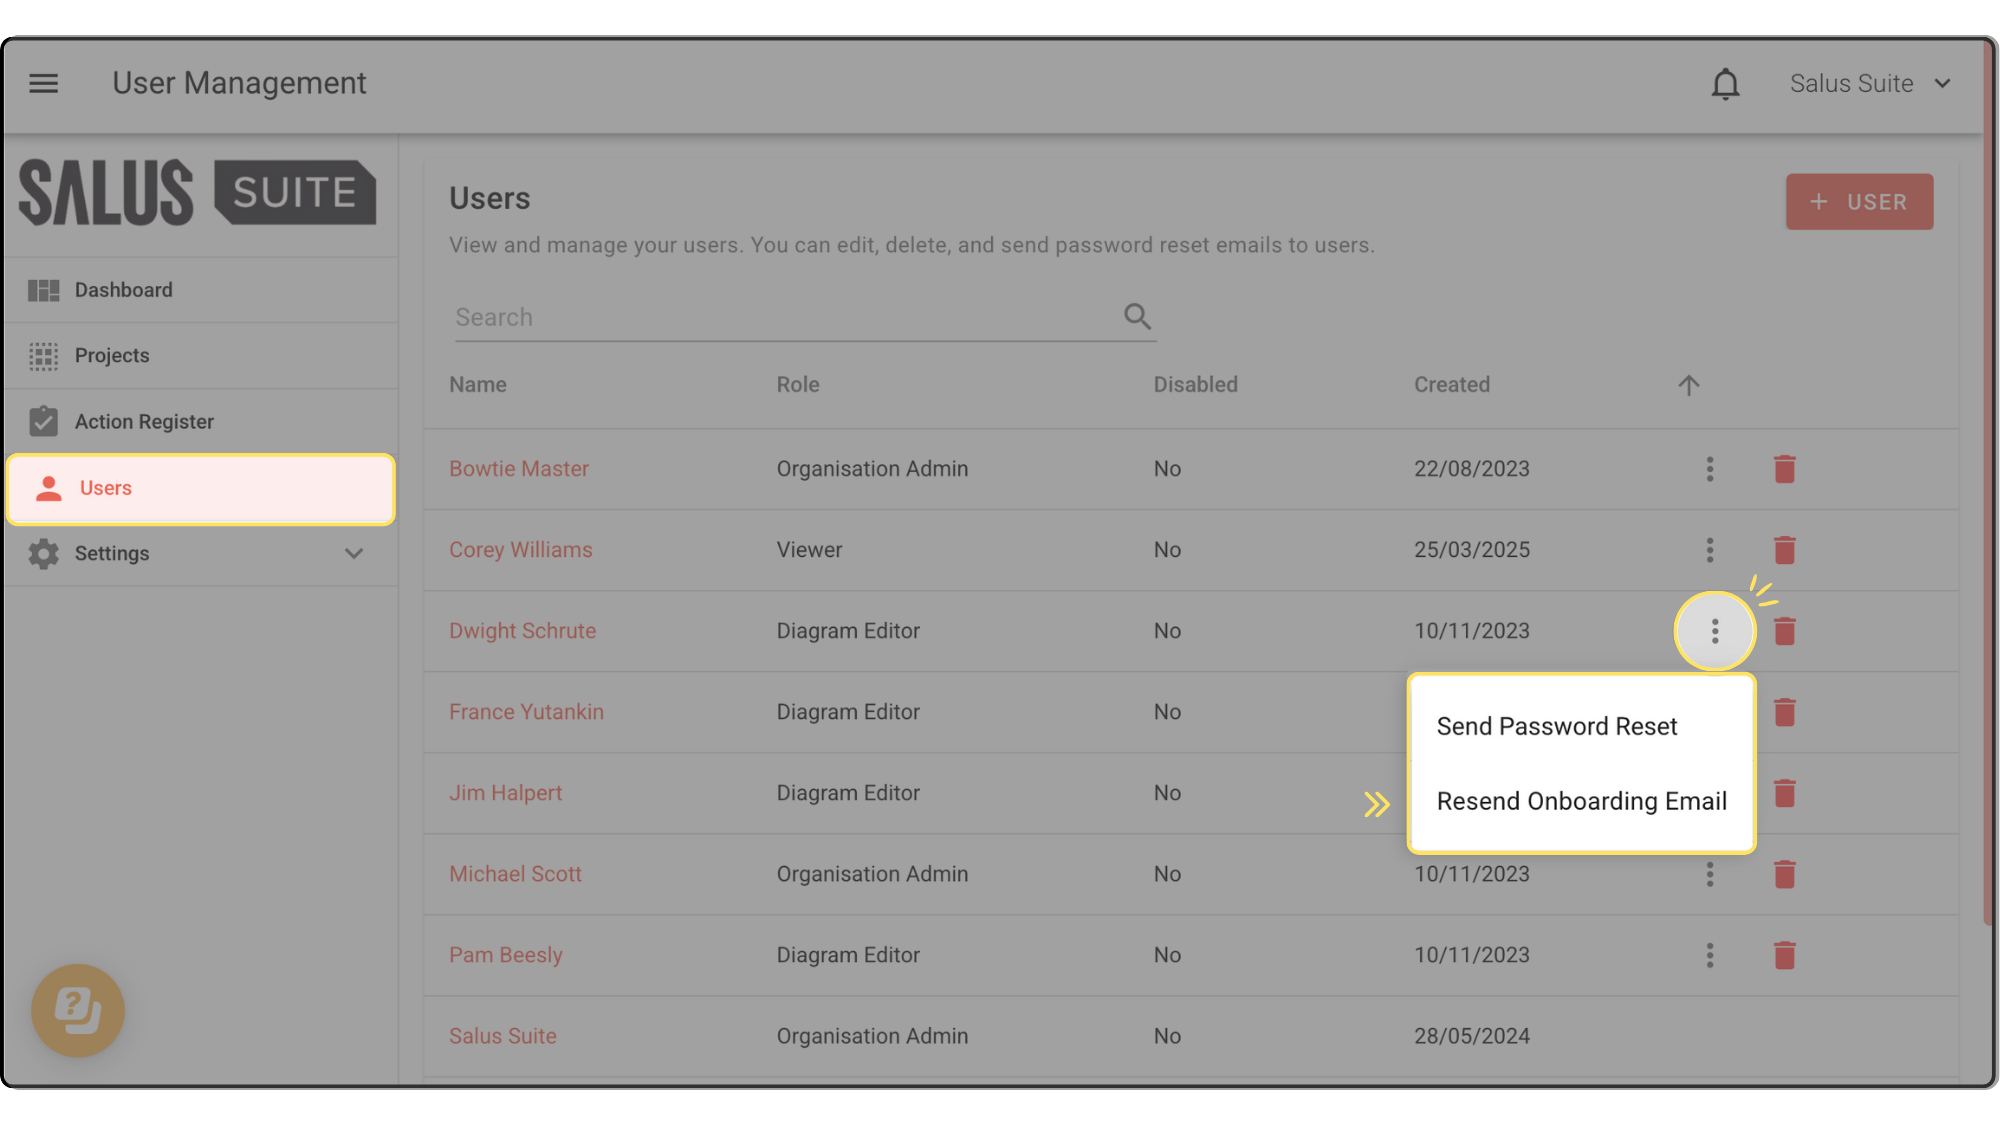The height and width of the screenshot is (1125, 2000).
Task: Delete Corey Williams with trash icon
Action: (1784, 550)
